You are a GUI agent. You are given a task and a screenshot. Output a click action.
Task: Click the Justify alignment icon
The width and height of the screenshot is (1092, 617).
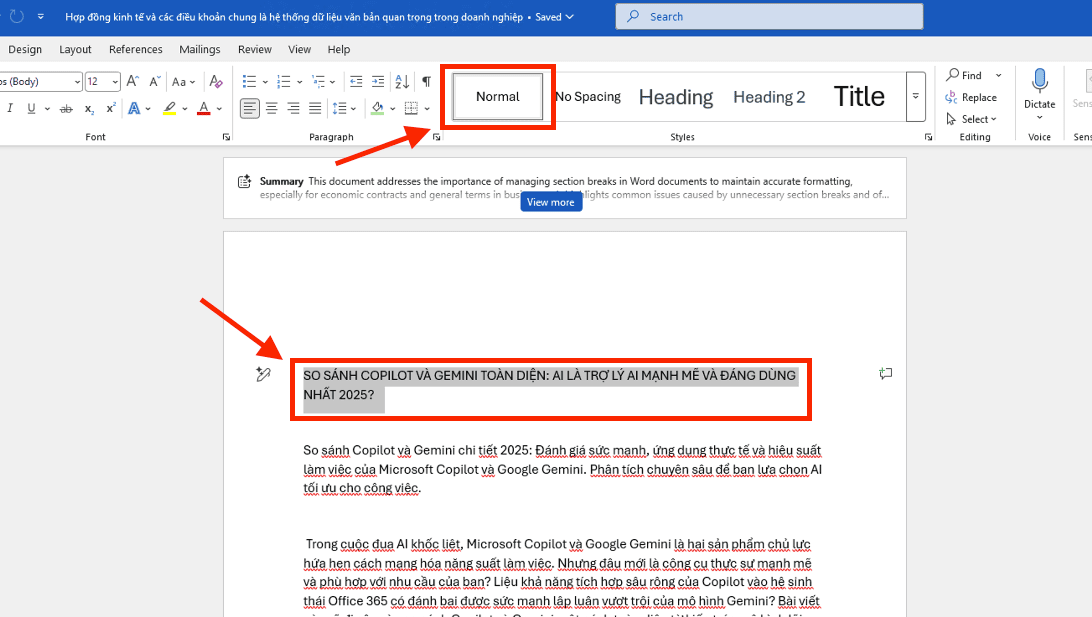click(315, 108)
